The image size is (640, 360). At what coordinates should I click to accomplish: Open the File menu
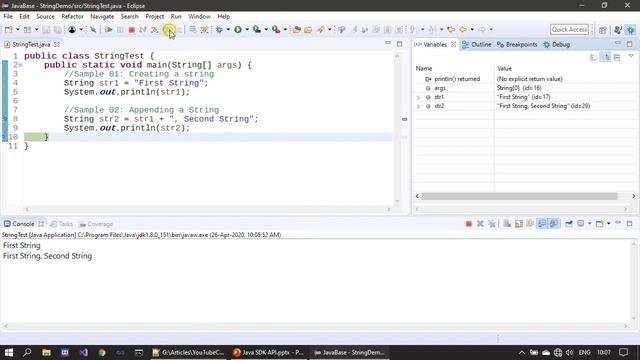(x=8, y=16)
